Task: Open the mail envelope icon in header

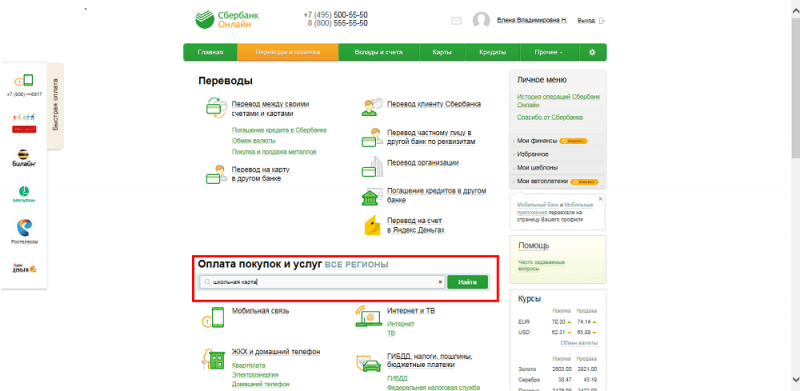Action: [x=456, y=21]
